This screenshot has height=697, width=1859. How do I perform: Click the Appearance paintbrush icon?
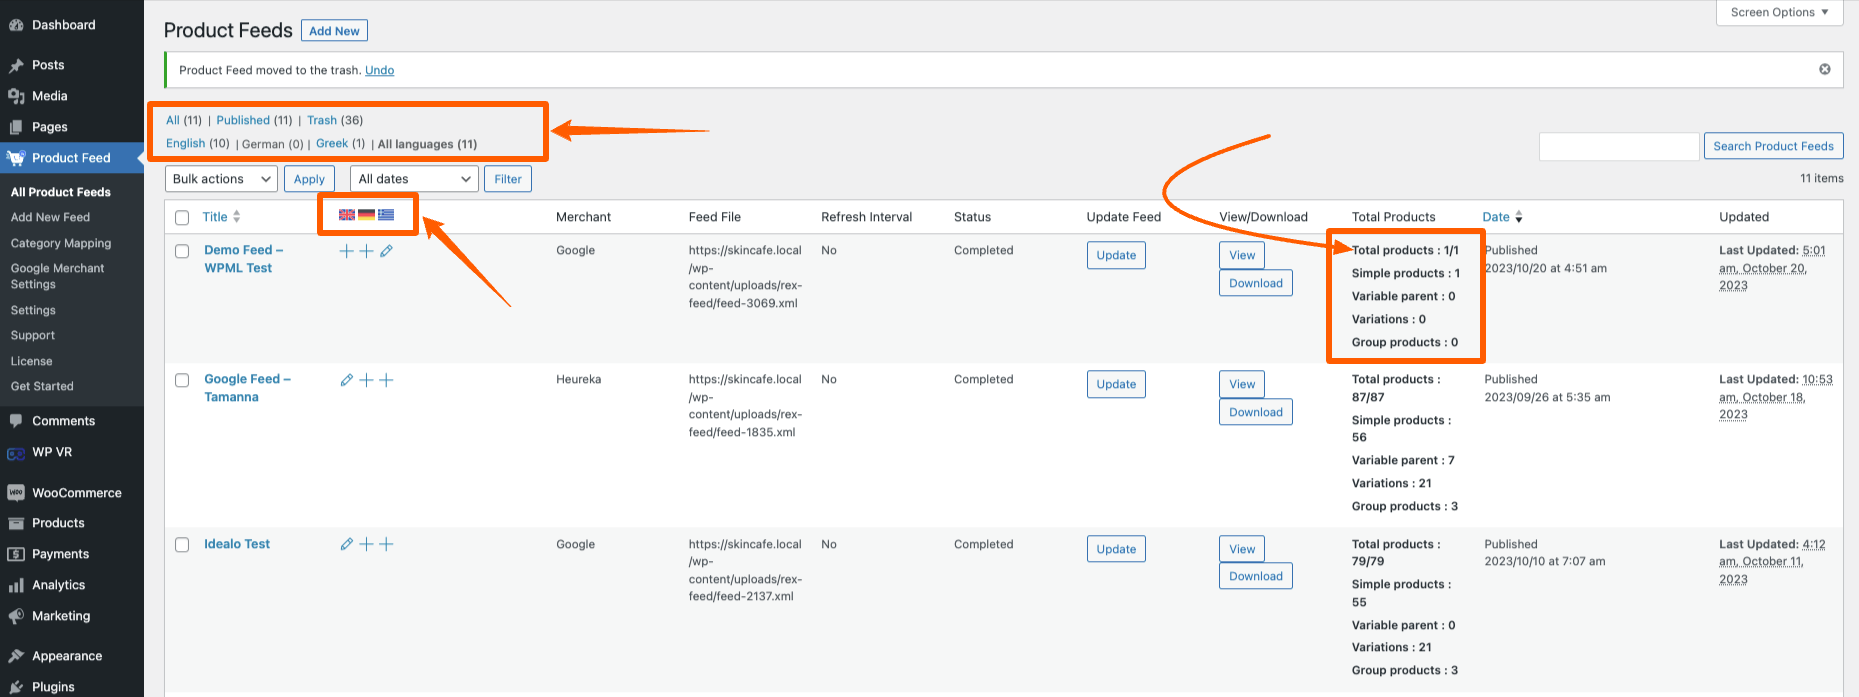[16, 656]
